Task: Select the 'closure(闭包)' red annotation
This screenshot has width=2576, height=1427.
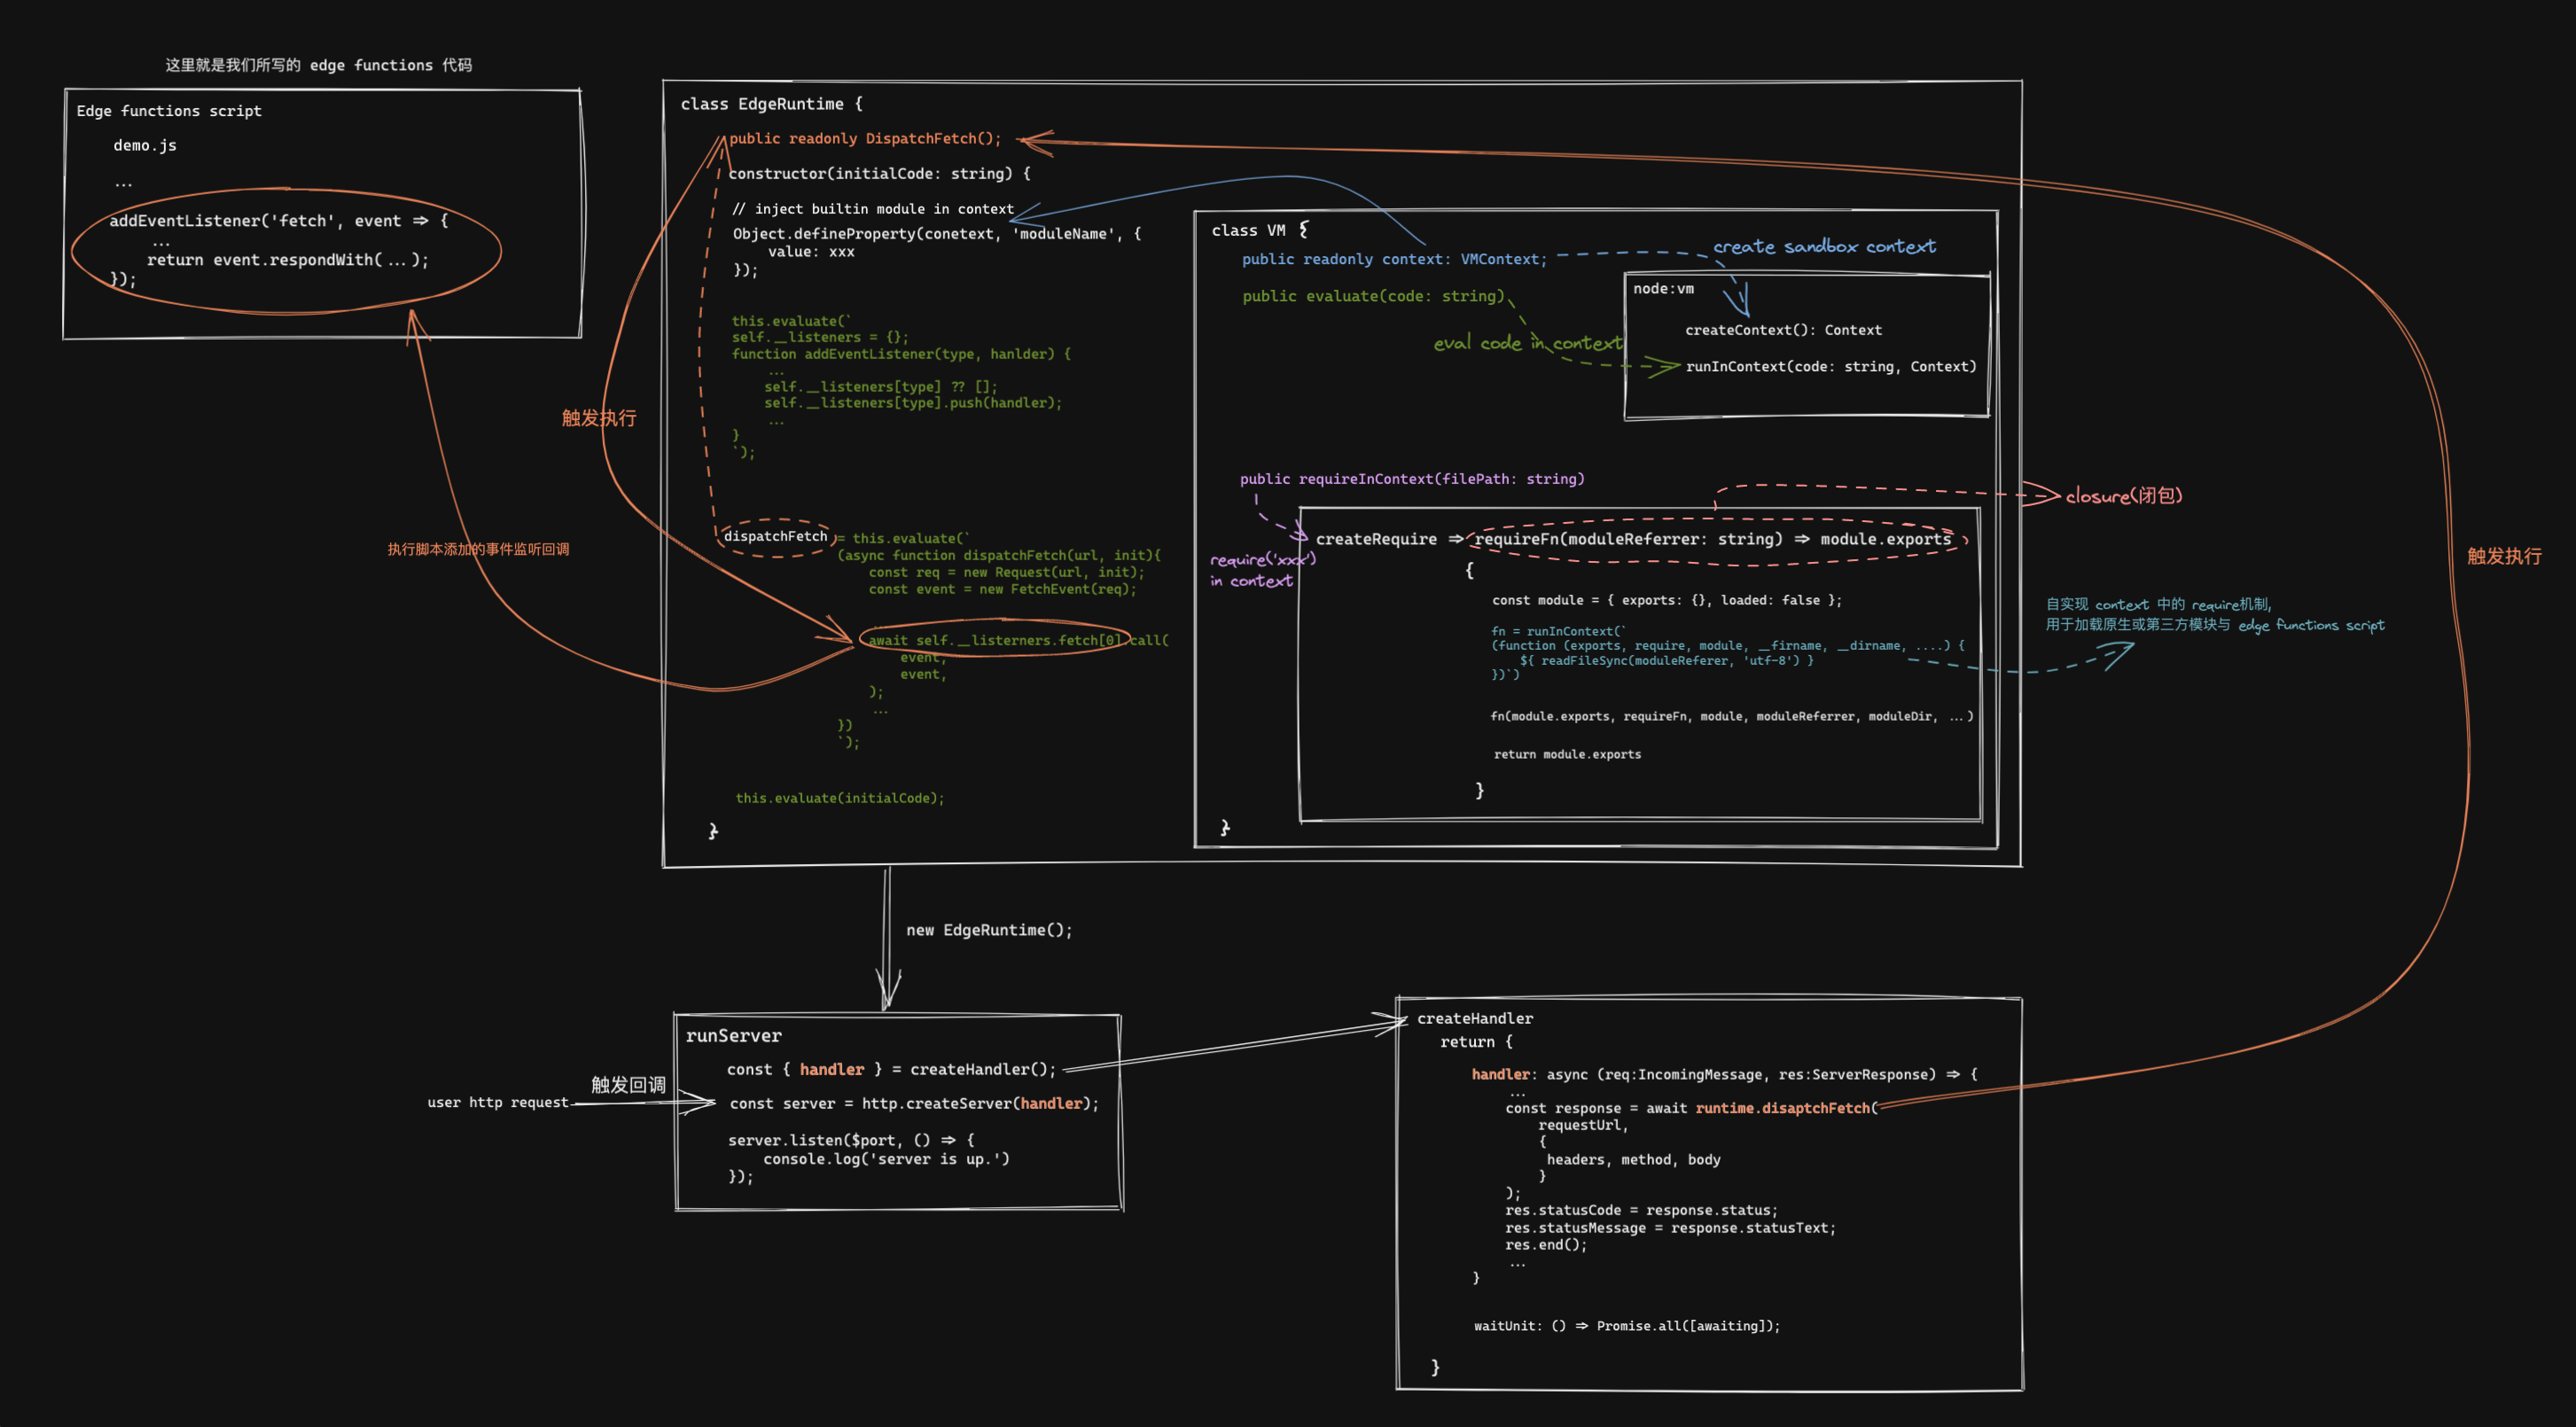Action: 2123,496
